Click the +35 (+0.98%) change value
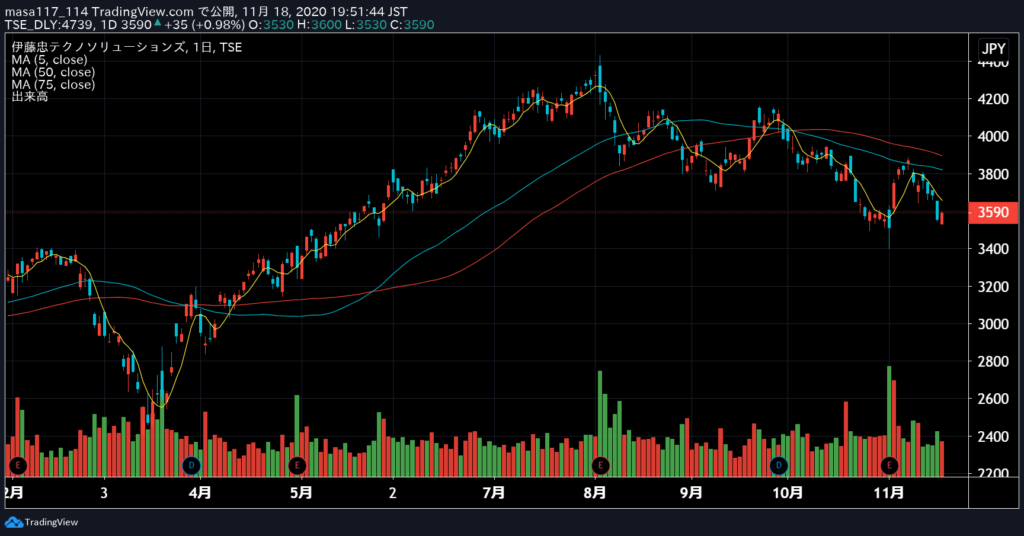This screenshot has width=1024, height=536. [204, 25]
